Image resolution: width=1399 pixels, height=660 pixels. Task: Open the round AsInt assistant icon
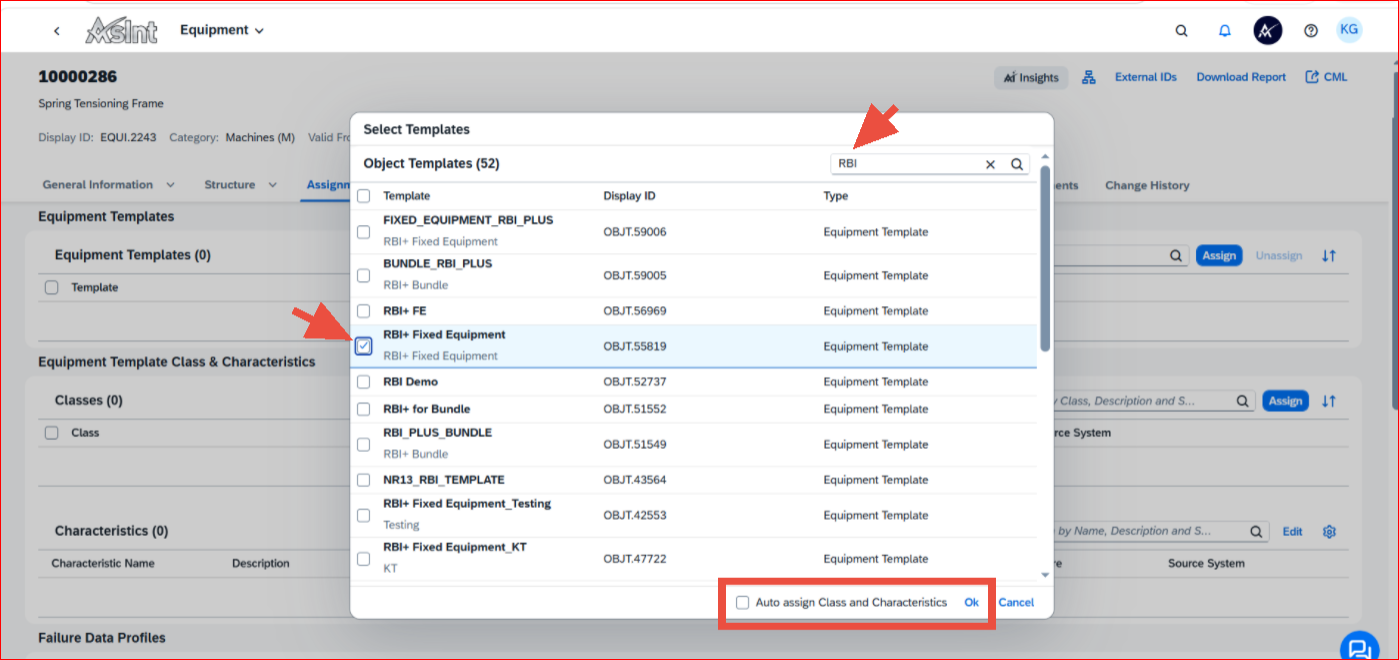pos(1268,30)
